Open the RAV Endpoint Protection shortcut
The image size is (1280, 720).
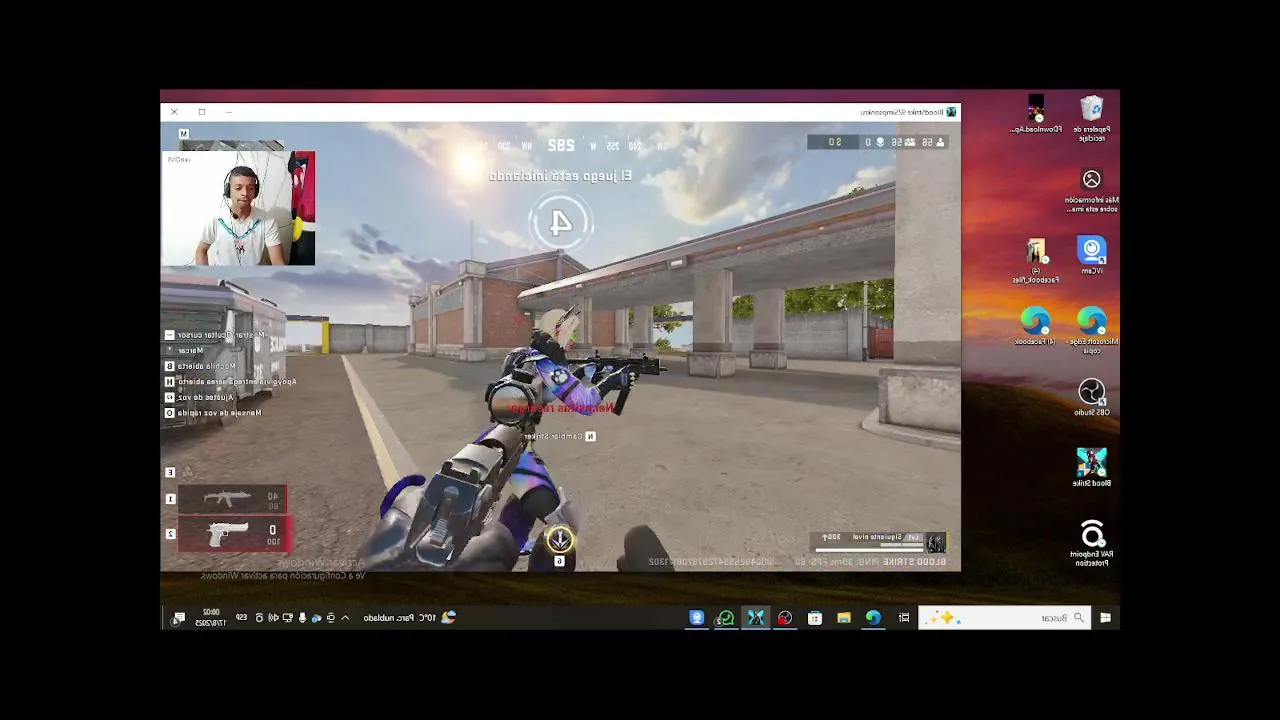click(x=1091, y=544)
